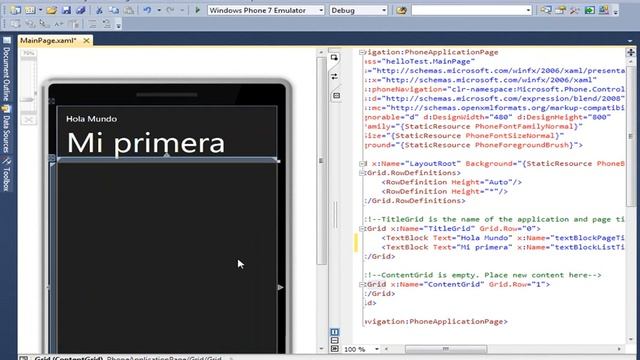The width and height of the screenshot is (640, 360).
Task: Open the Properties Window toolbar icon
Action: [x=560, y=10]
